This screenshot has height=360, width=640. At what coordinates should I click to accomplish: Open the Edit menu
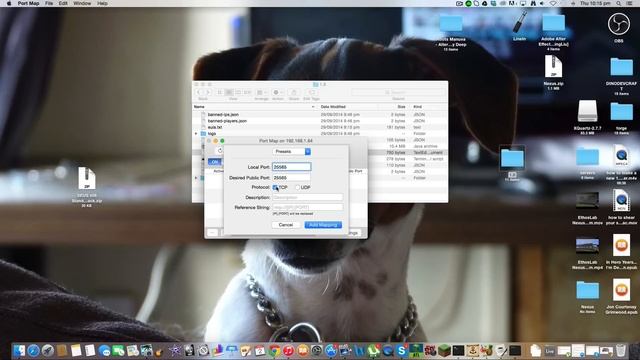point(63,3)
